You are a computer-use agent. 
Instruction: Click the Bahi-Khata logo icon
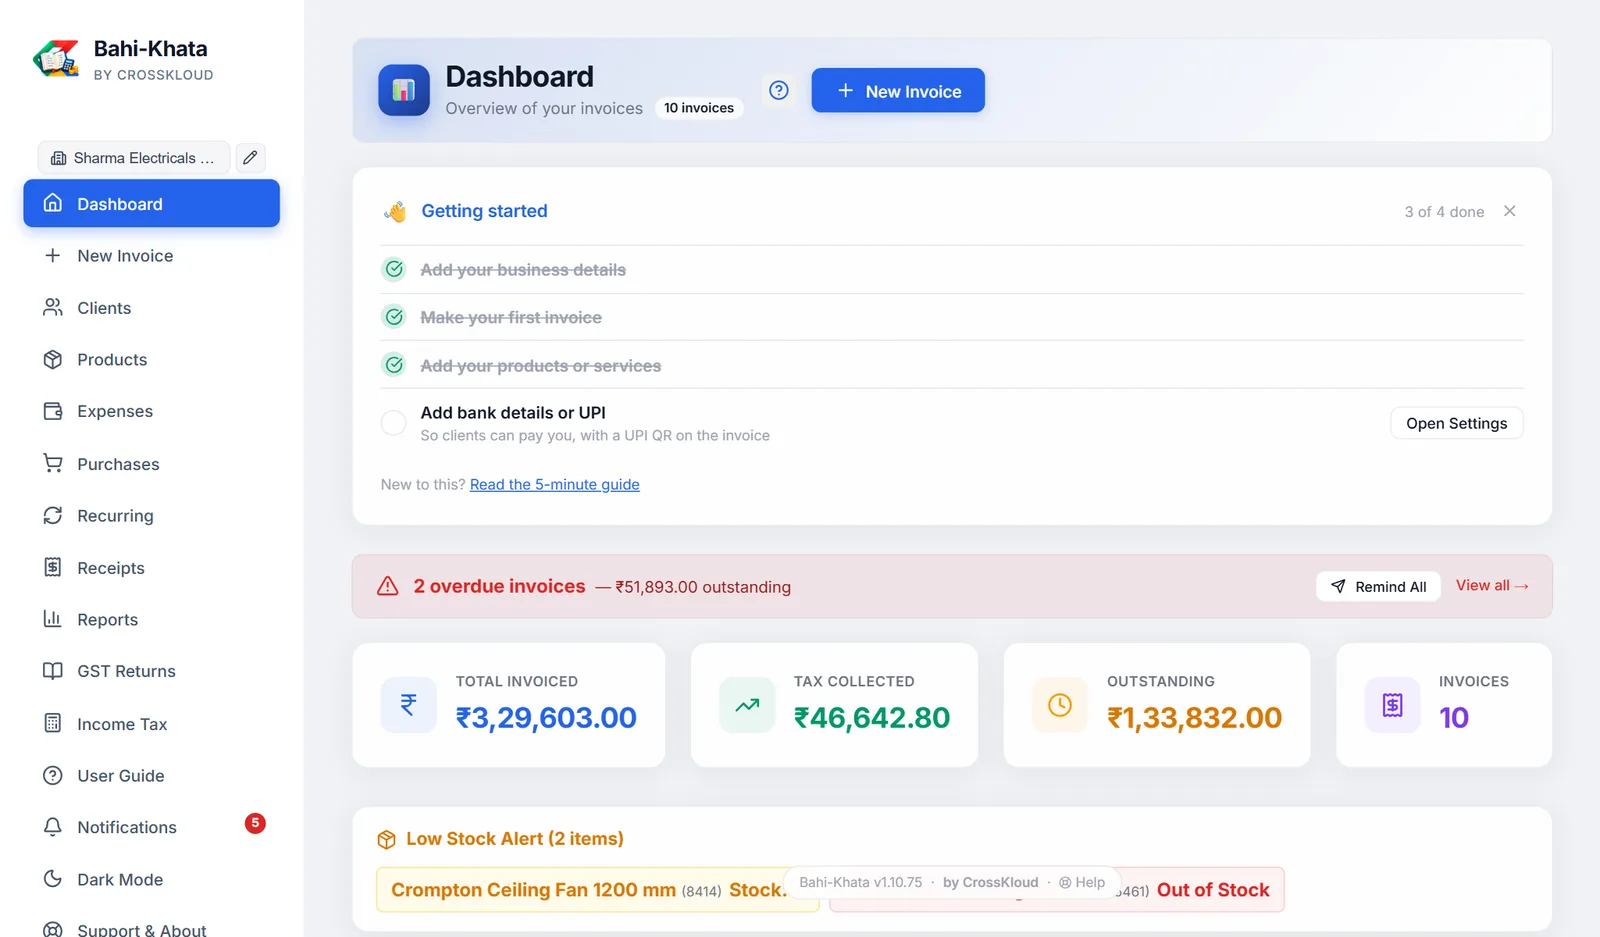tap(56, 59)
